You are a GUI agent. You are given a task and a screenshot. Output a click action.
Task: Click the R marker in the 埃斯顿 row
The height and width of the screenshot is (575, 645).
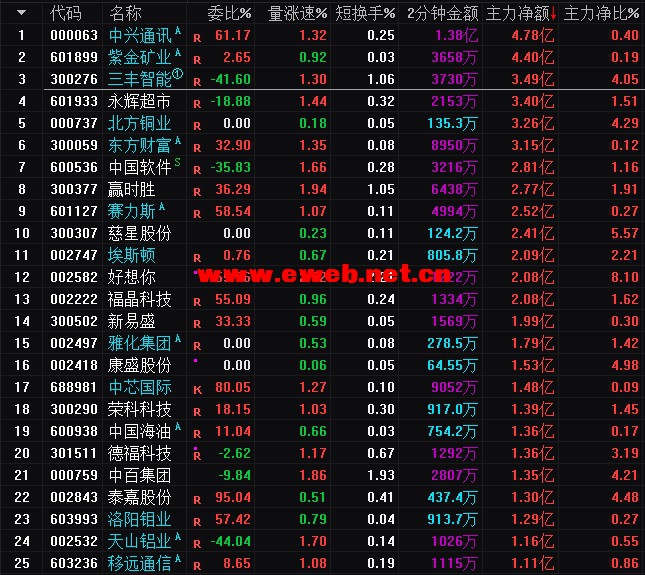tap(197, 258)
